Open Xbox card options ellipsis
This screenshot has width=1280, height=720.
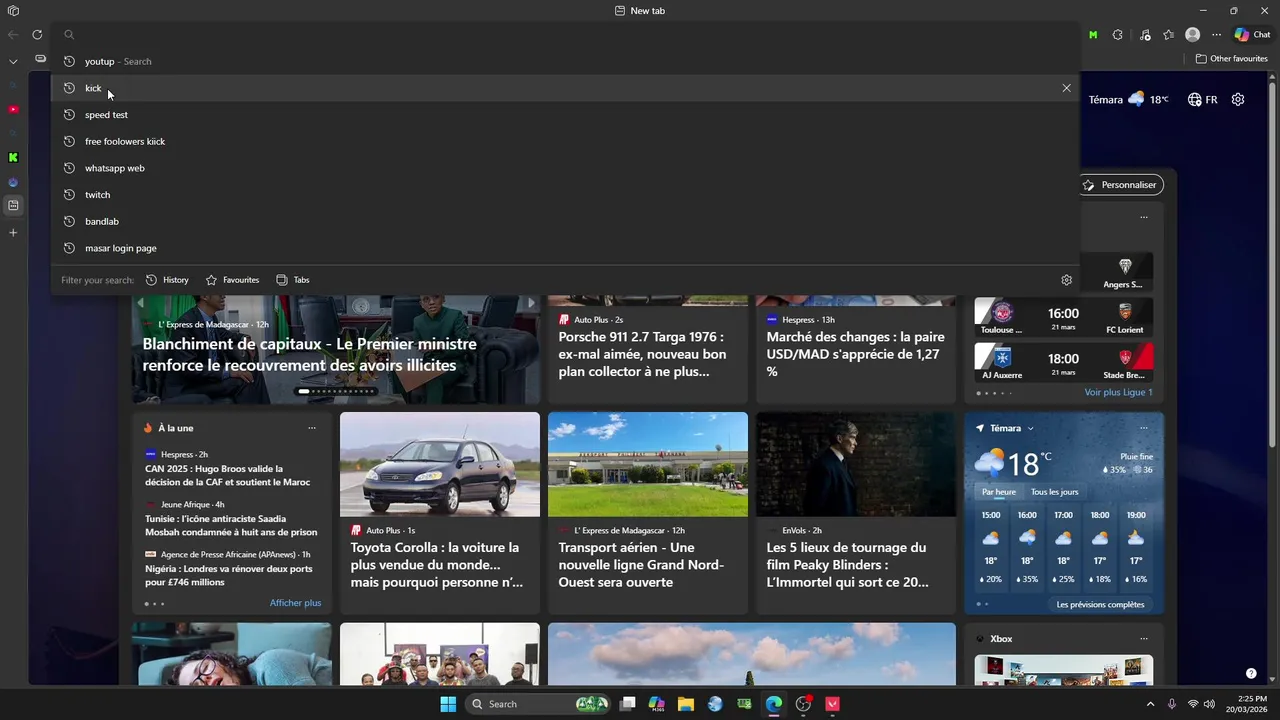click(x=1144, y=638)
